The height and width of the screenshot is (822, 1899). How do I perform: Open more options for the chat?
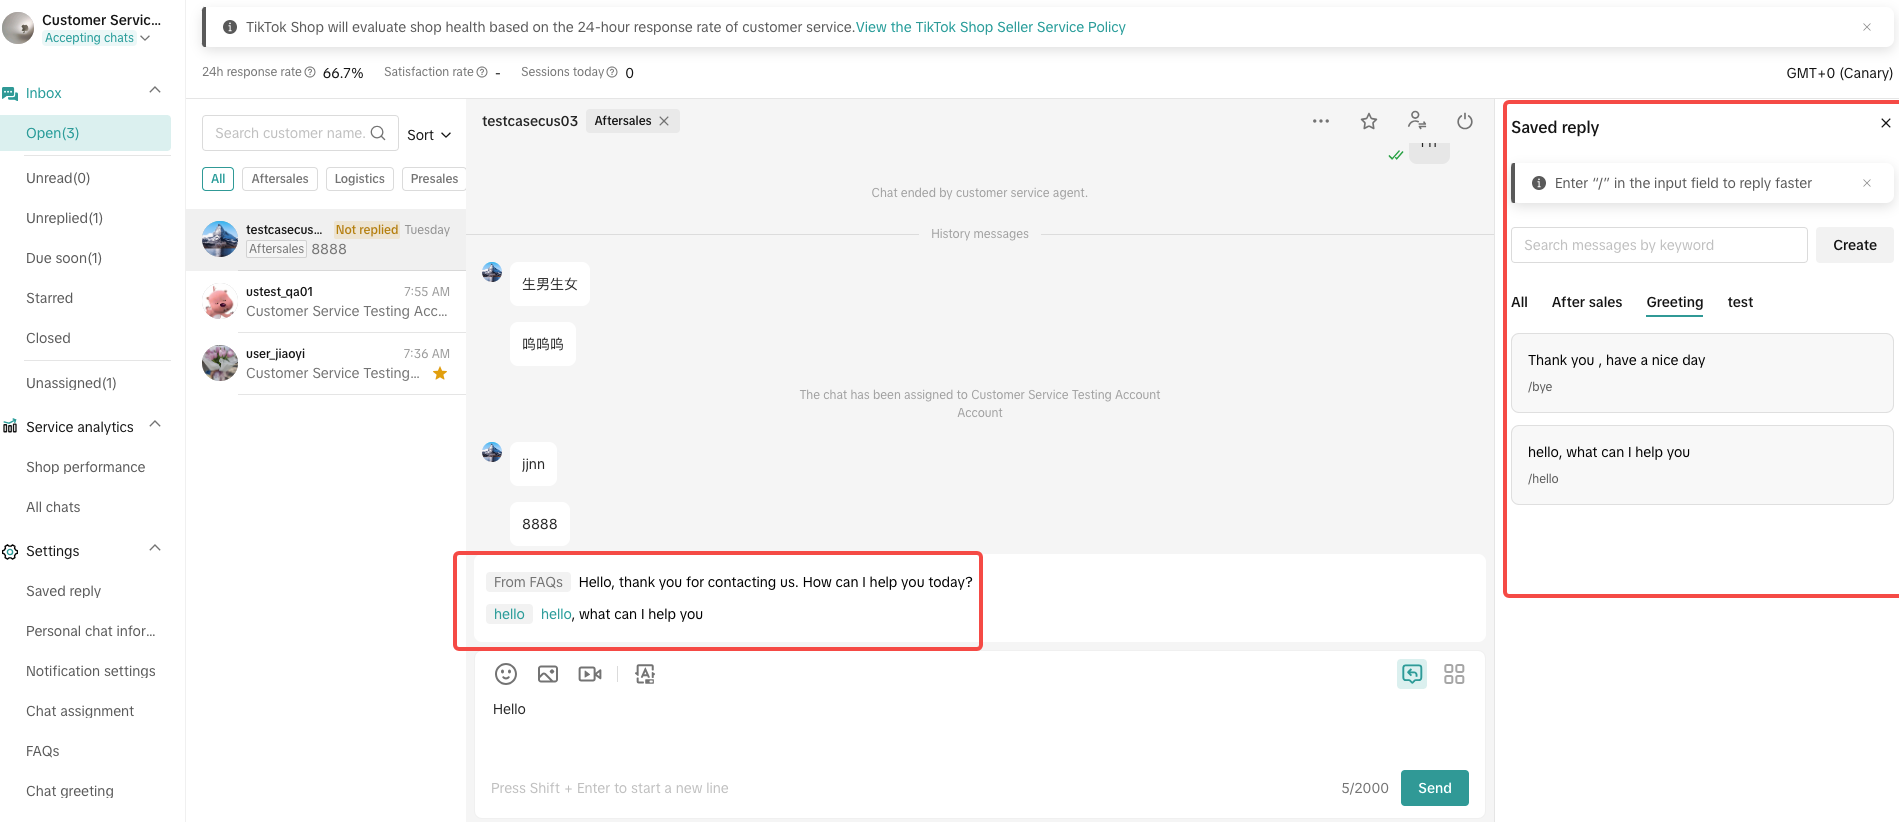pos(1321,121)
